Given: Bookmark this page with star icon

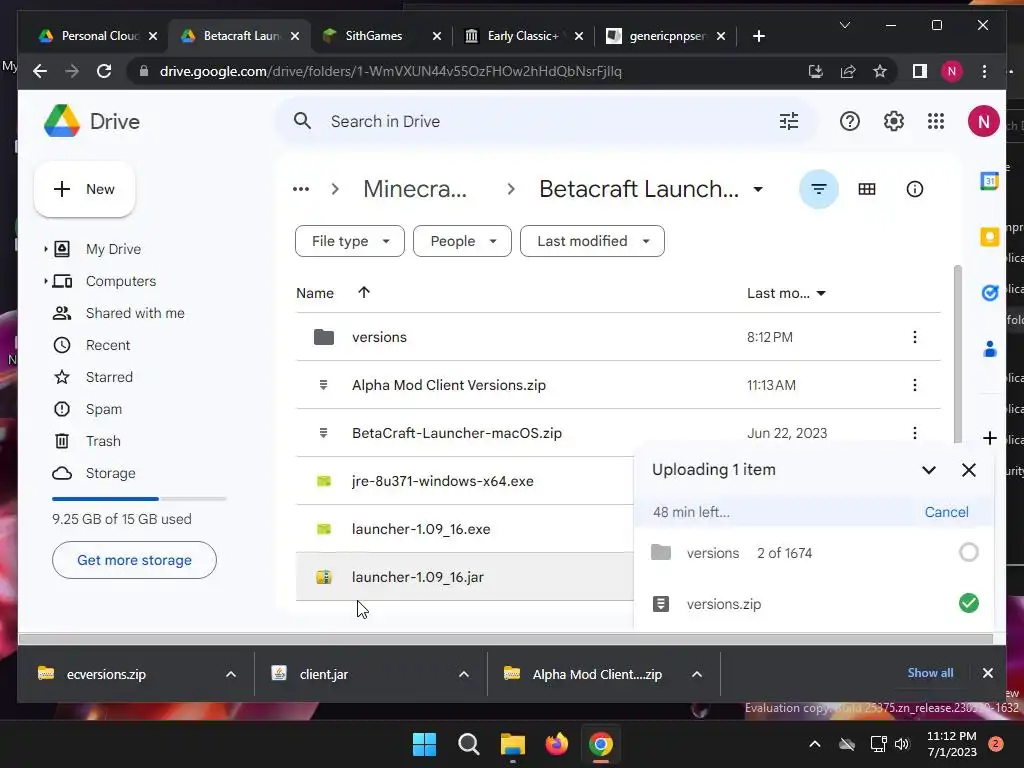Looking at the screenshot, I should point(880,71).
